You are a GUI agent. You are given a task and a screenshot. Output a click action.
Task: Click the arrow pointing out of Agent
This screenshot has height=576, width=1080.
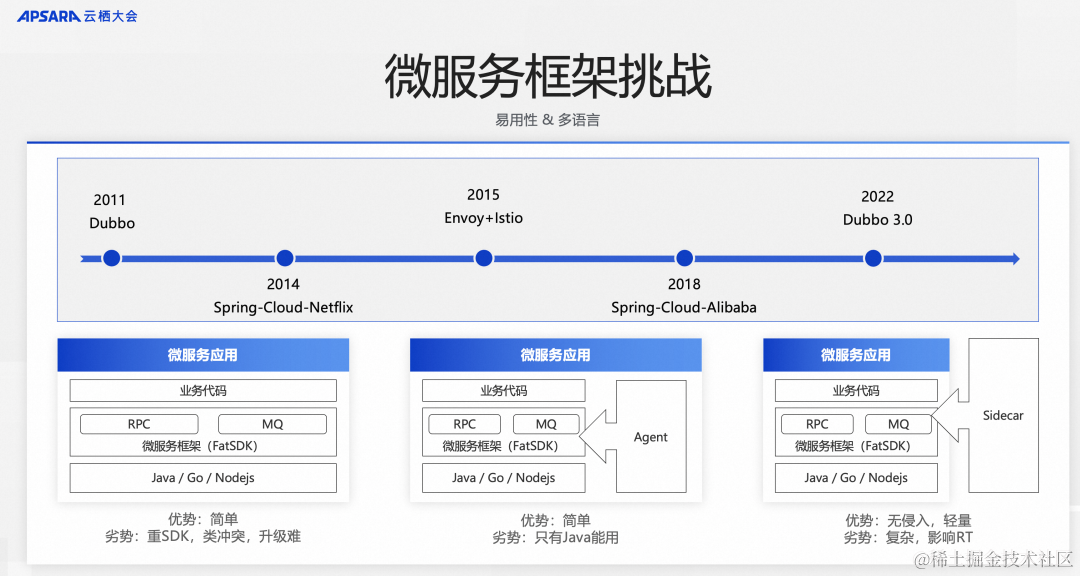tap(597, 436)
